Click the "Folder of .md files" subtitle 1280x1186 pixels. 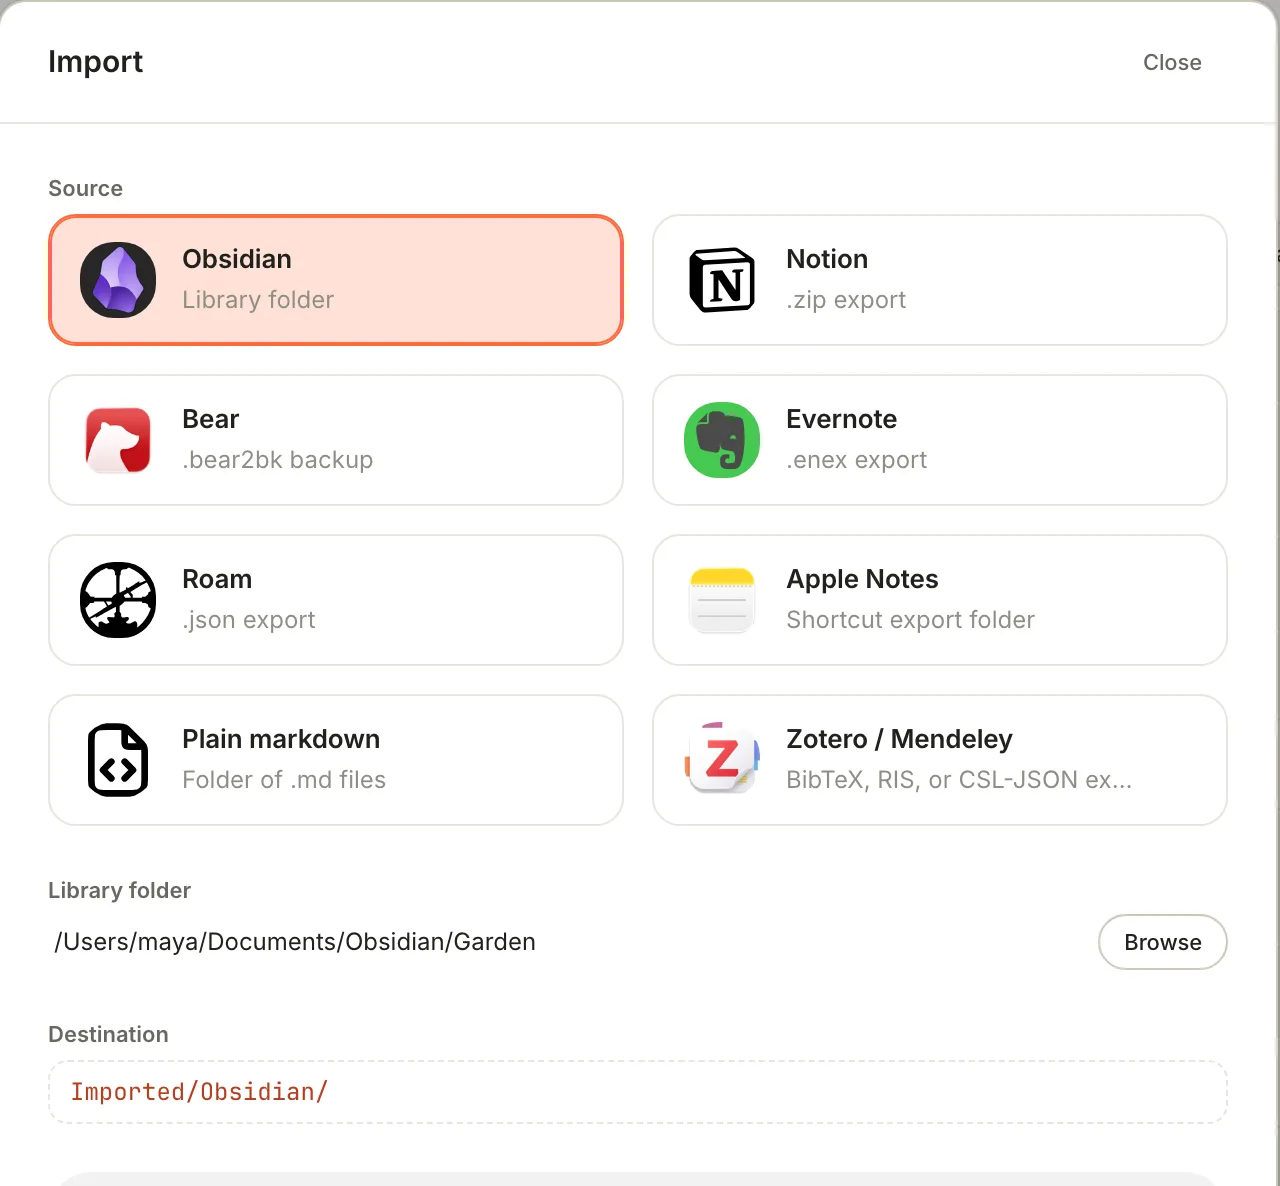[x=284, y=780]
